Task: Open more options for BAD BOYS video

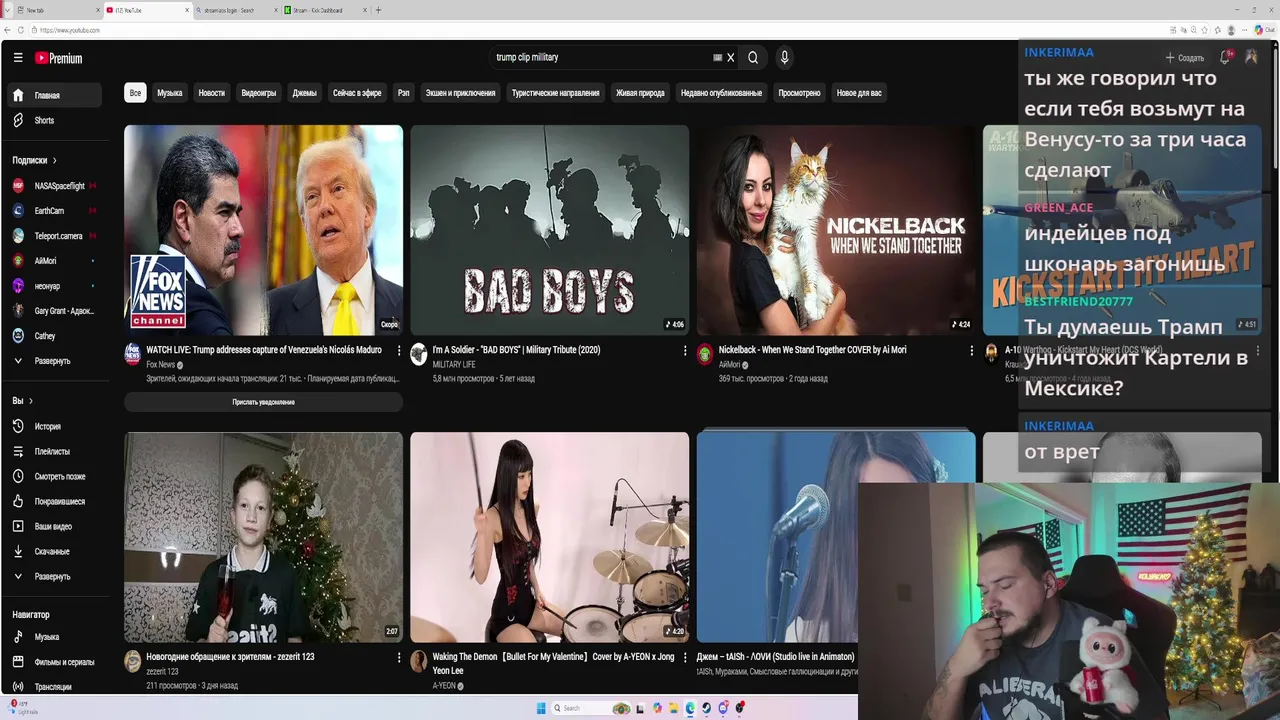Action: (685, 350)
